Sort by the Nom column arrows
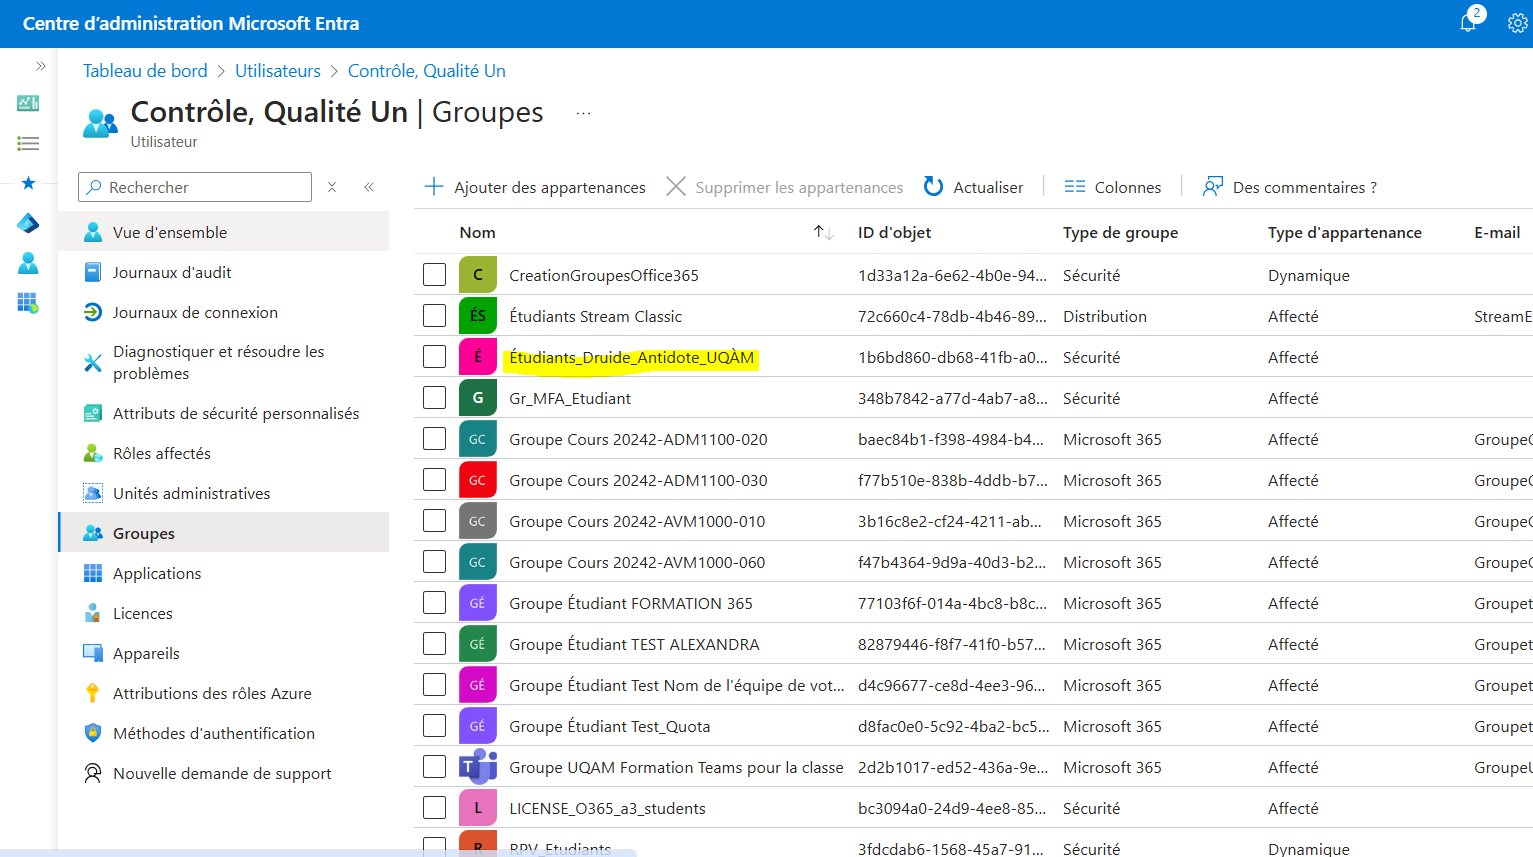Screen dimensions: 1533x857 (823, 232)
